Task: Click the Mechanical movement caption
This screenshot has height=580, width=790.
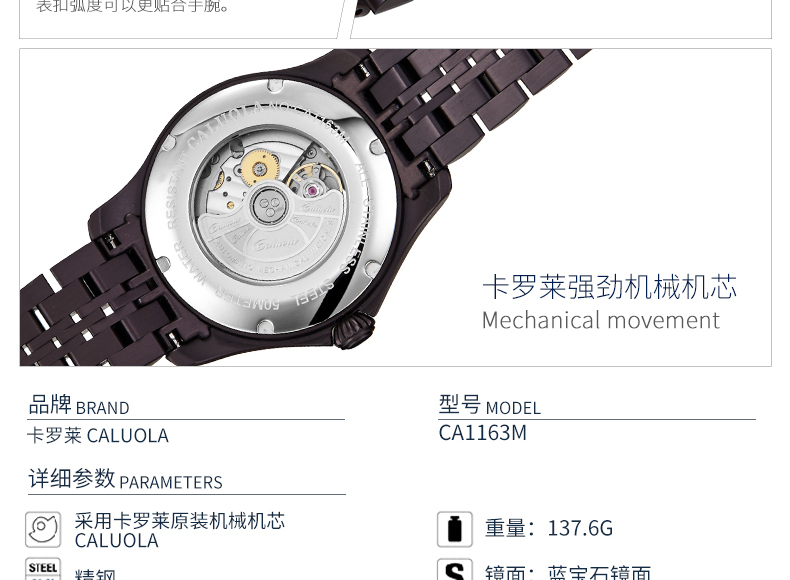Action: 601,320
